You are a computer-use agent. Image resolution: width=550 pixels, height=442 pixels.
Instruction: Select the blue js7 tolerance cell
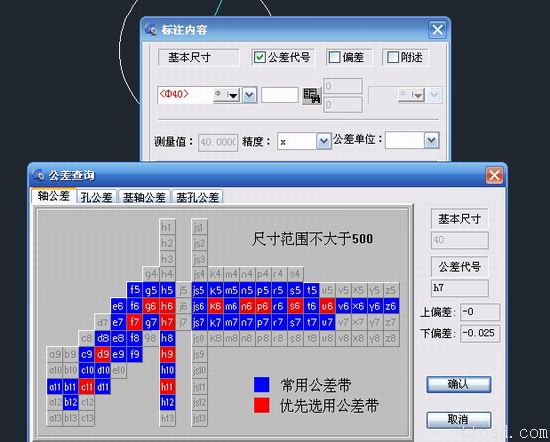click(199, 322)
